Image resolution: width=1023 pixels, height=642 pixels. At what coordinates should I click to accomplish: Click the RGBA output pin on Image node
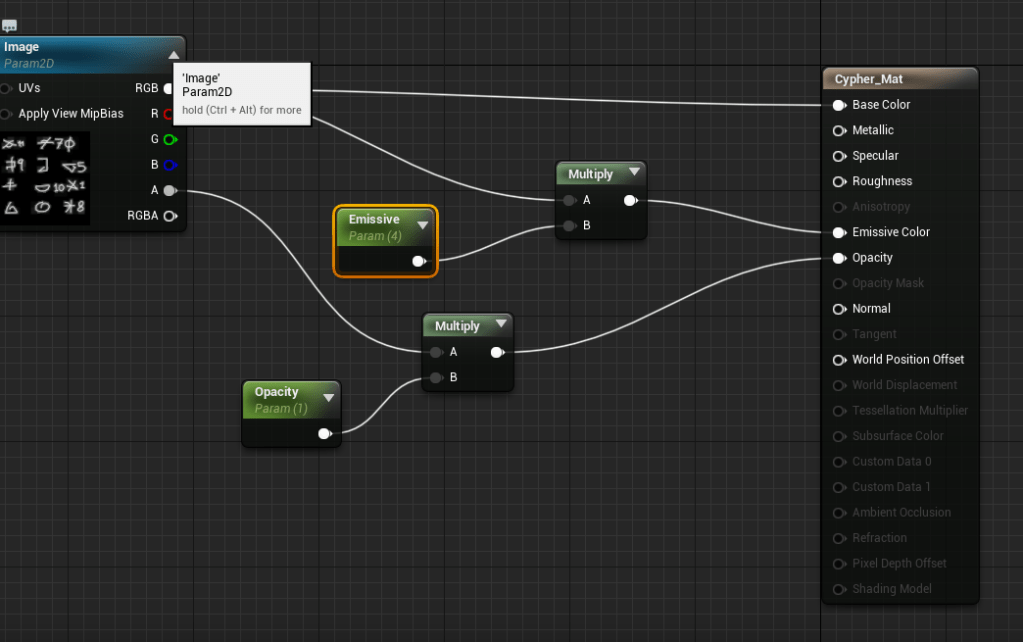pos(169,216)
